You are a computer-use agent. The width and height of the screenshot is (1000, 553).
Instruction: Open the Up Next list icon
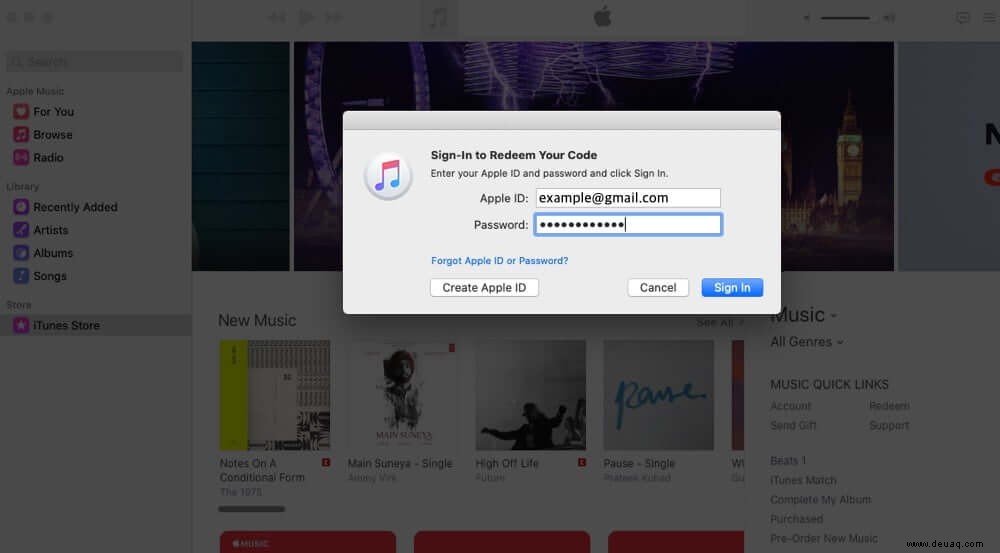989,18
